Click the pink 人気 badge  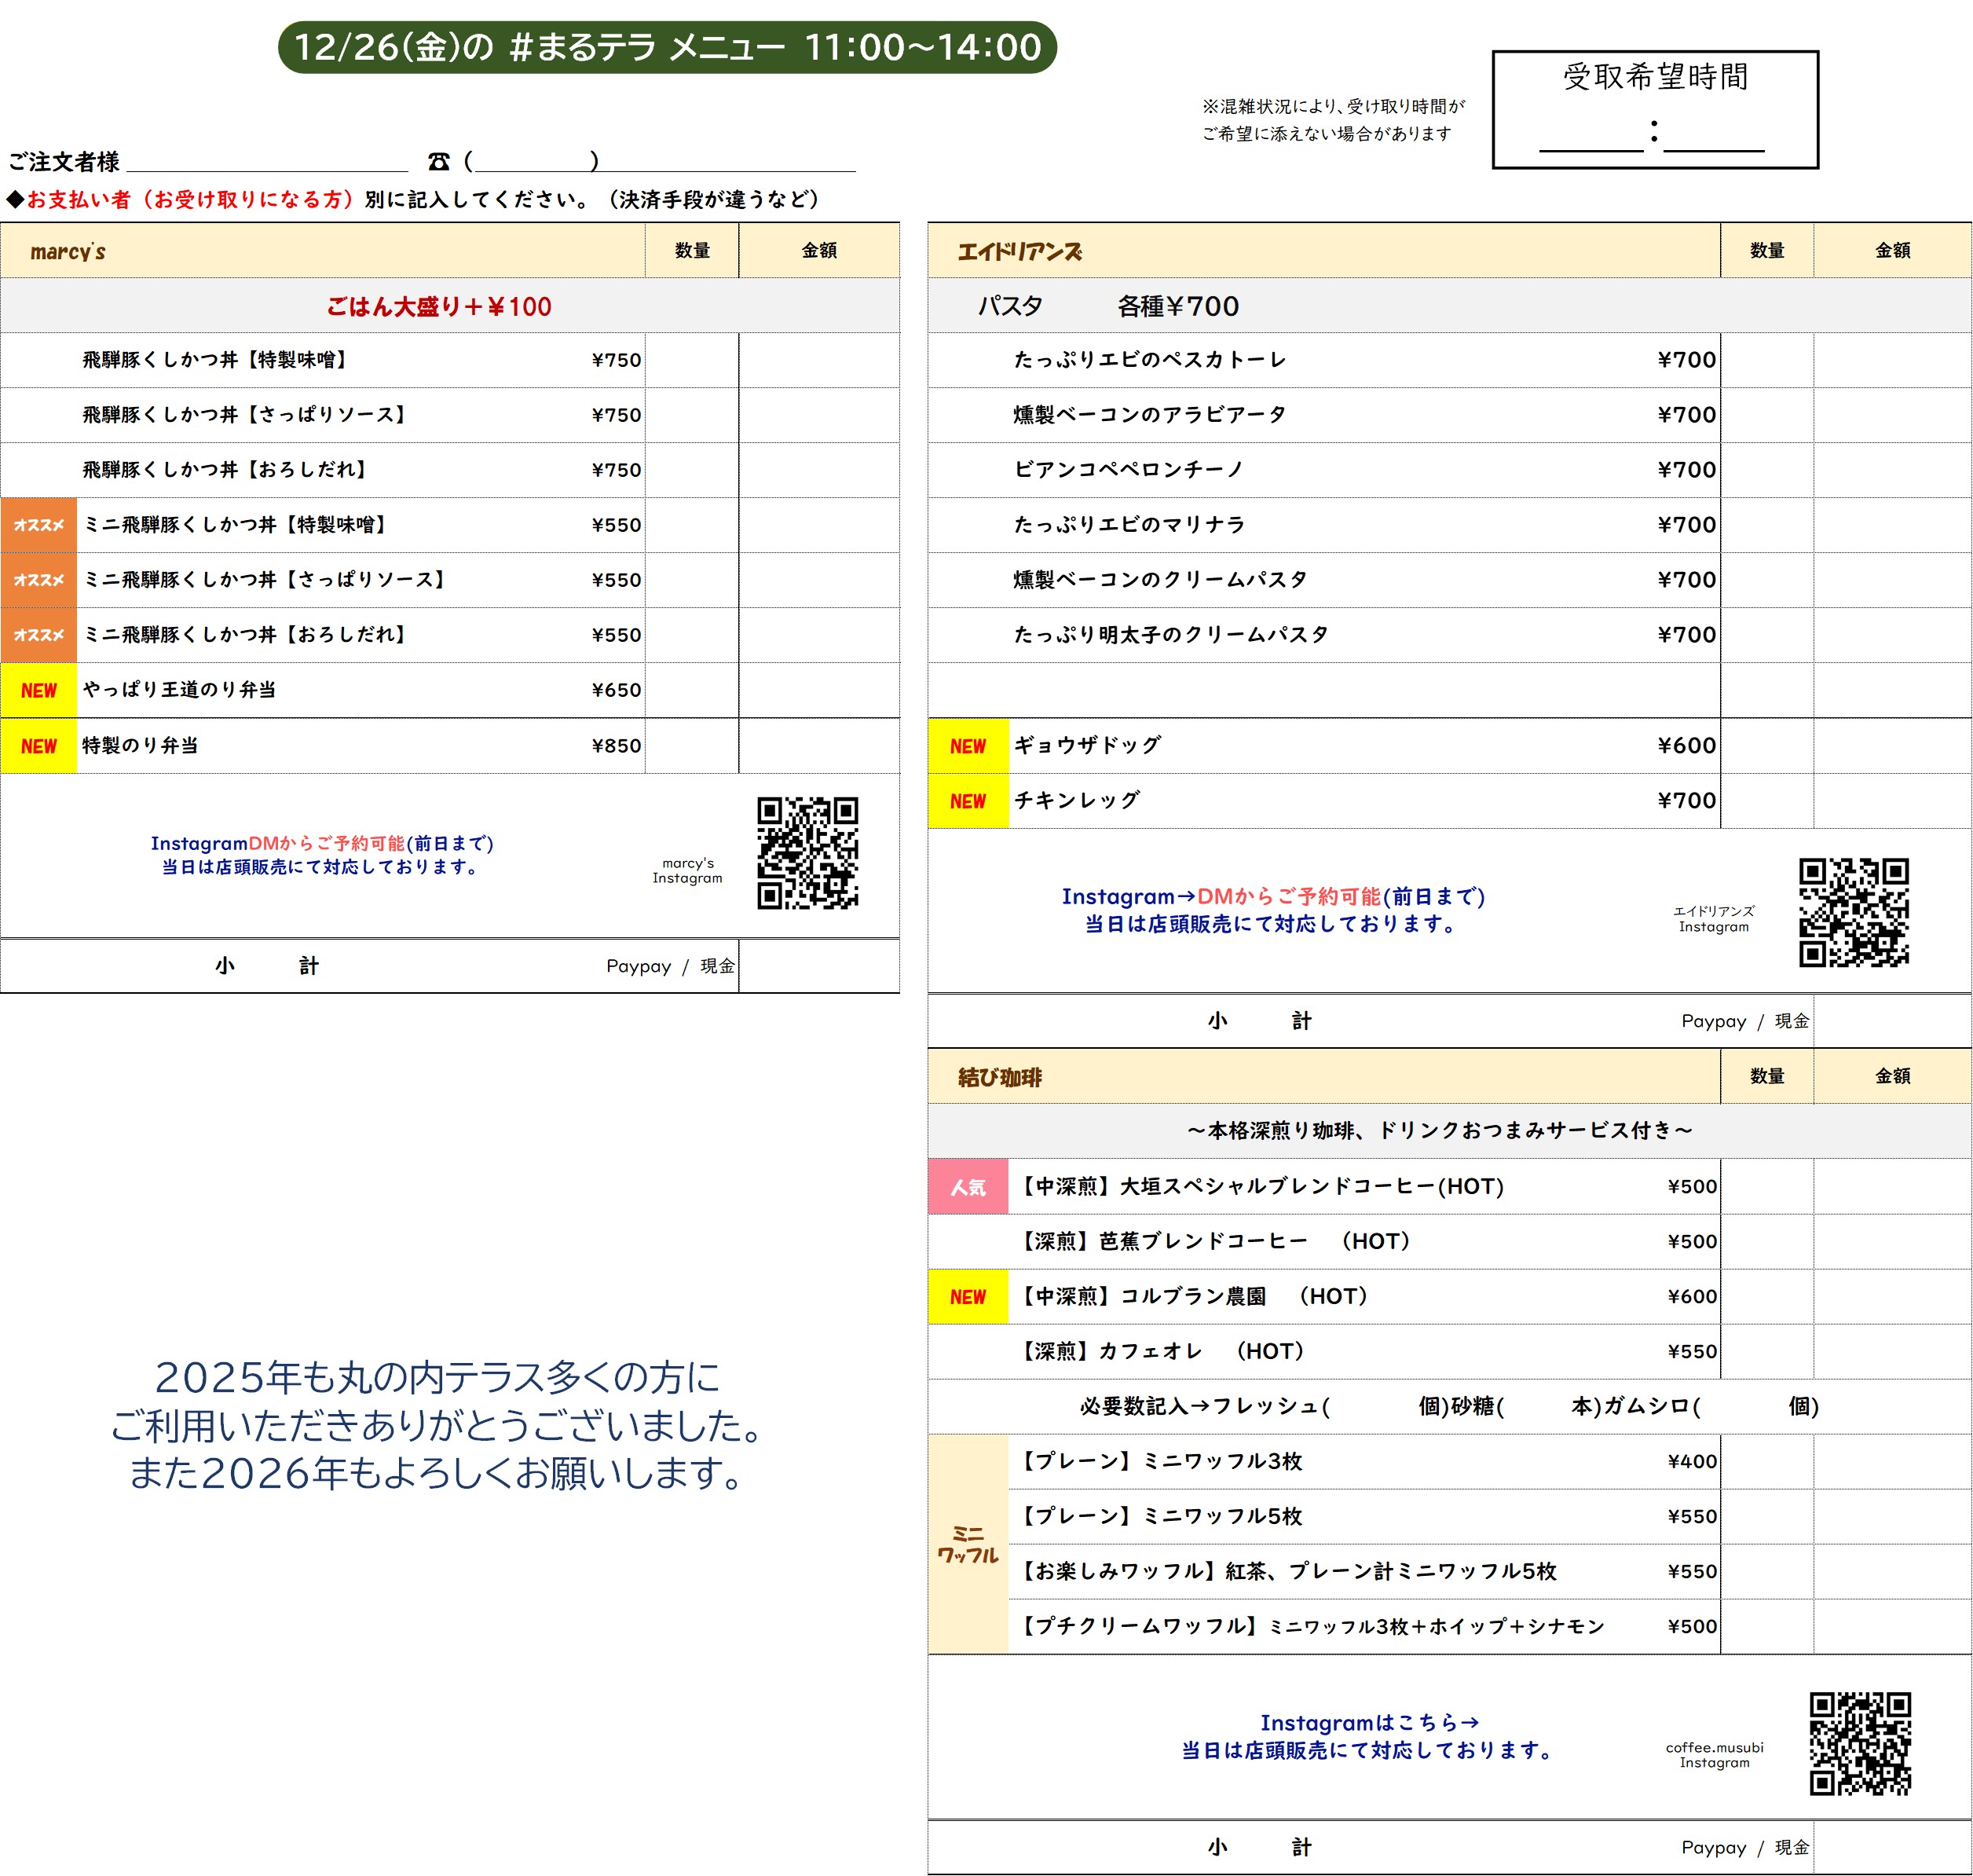click(967, 1187)
